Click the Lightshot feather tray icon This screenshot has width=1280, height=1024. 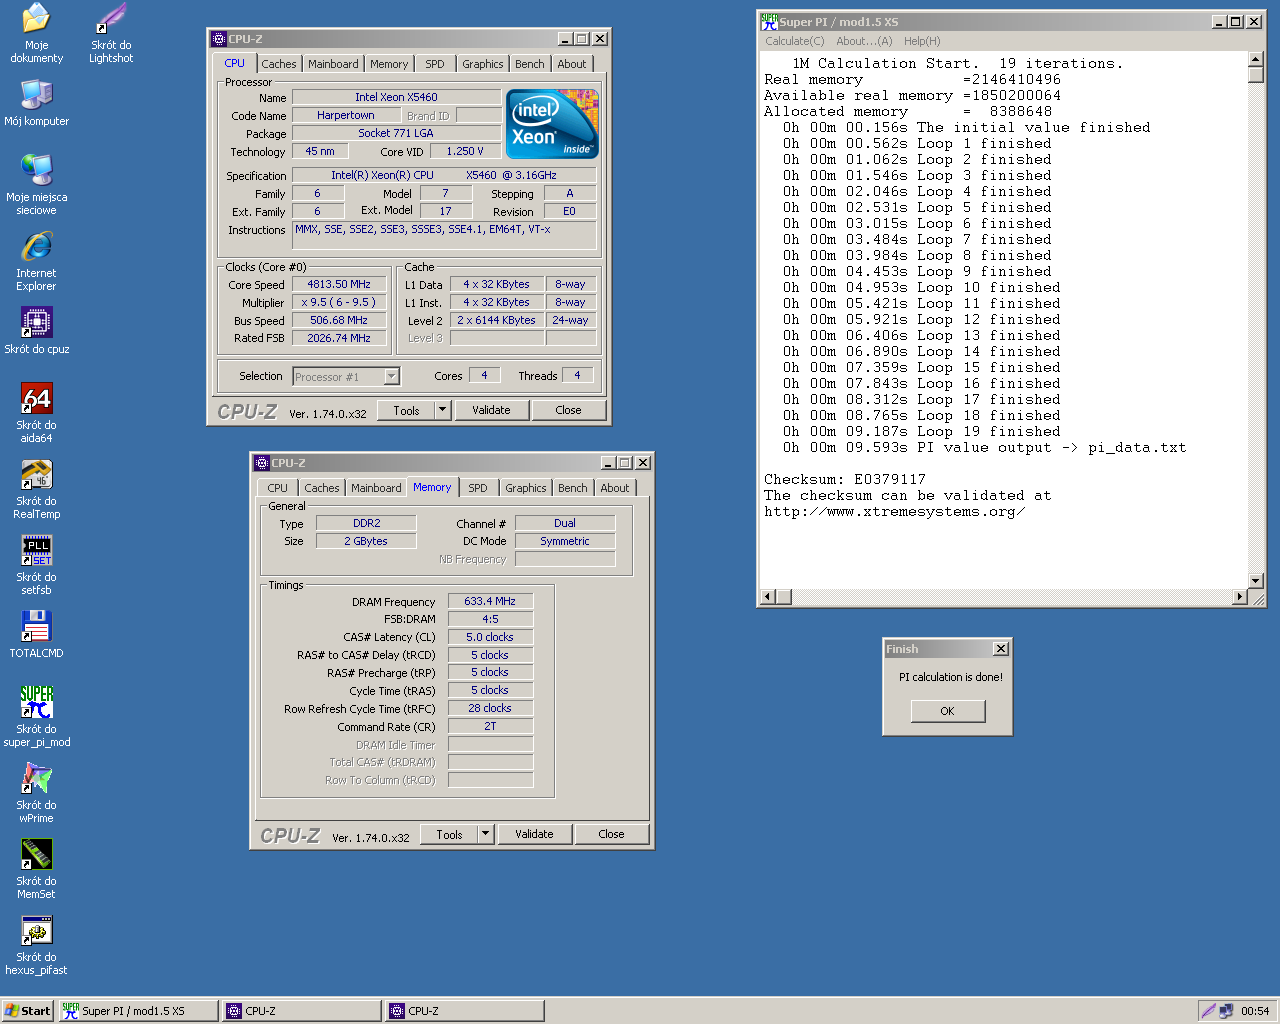pos(1208,1011)
